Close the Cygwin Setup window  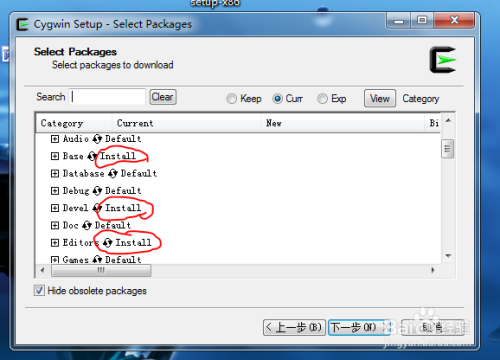coord(454,21)
